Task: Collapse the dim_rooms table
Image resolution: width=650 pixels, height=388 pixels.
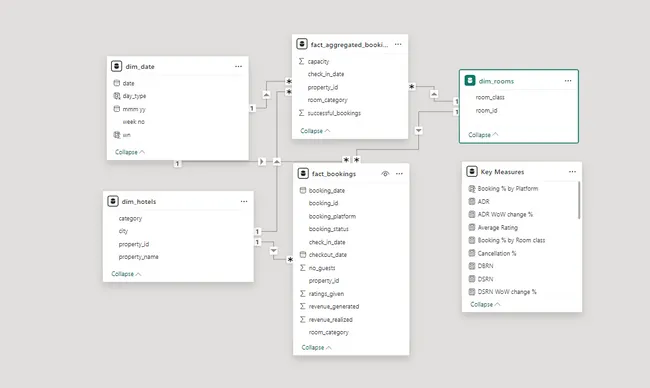Action: (483, 135)
